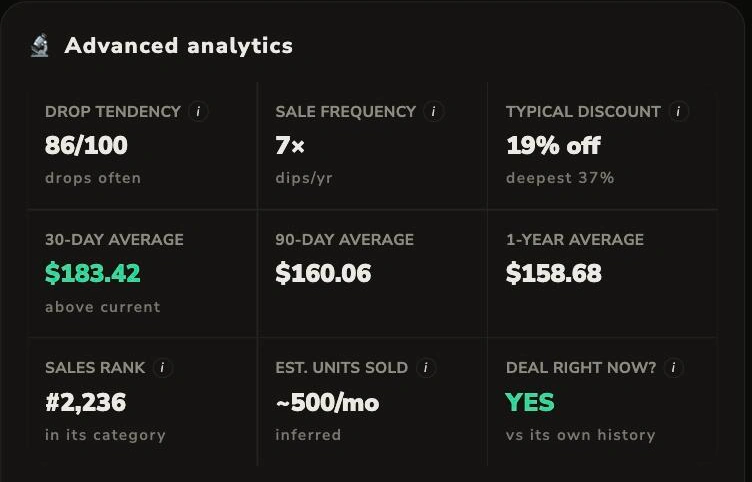Select the #2,236 sales rank value
The image size is (752, 482).
click(x=85, y=402)
